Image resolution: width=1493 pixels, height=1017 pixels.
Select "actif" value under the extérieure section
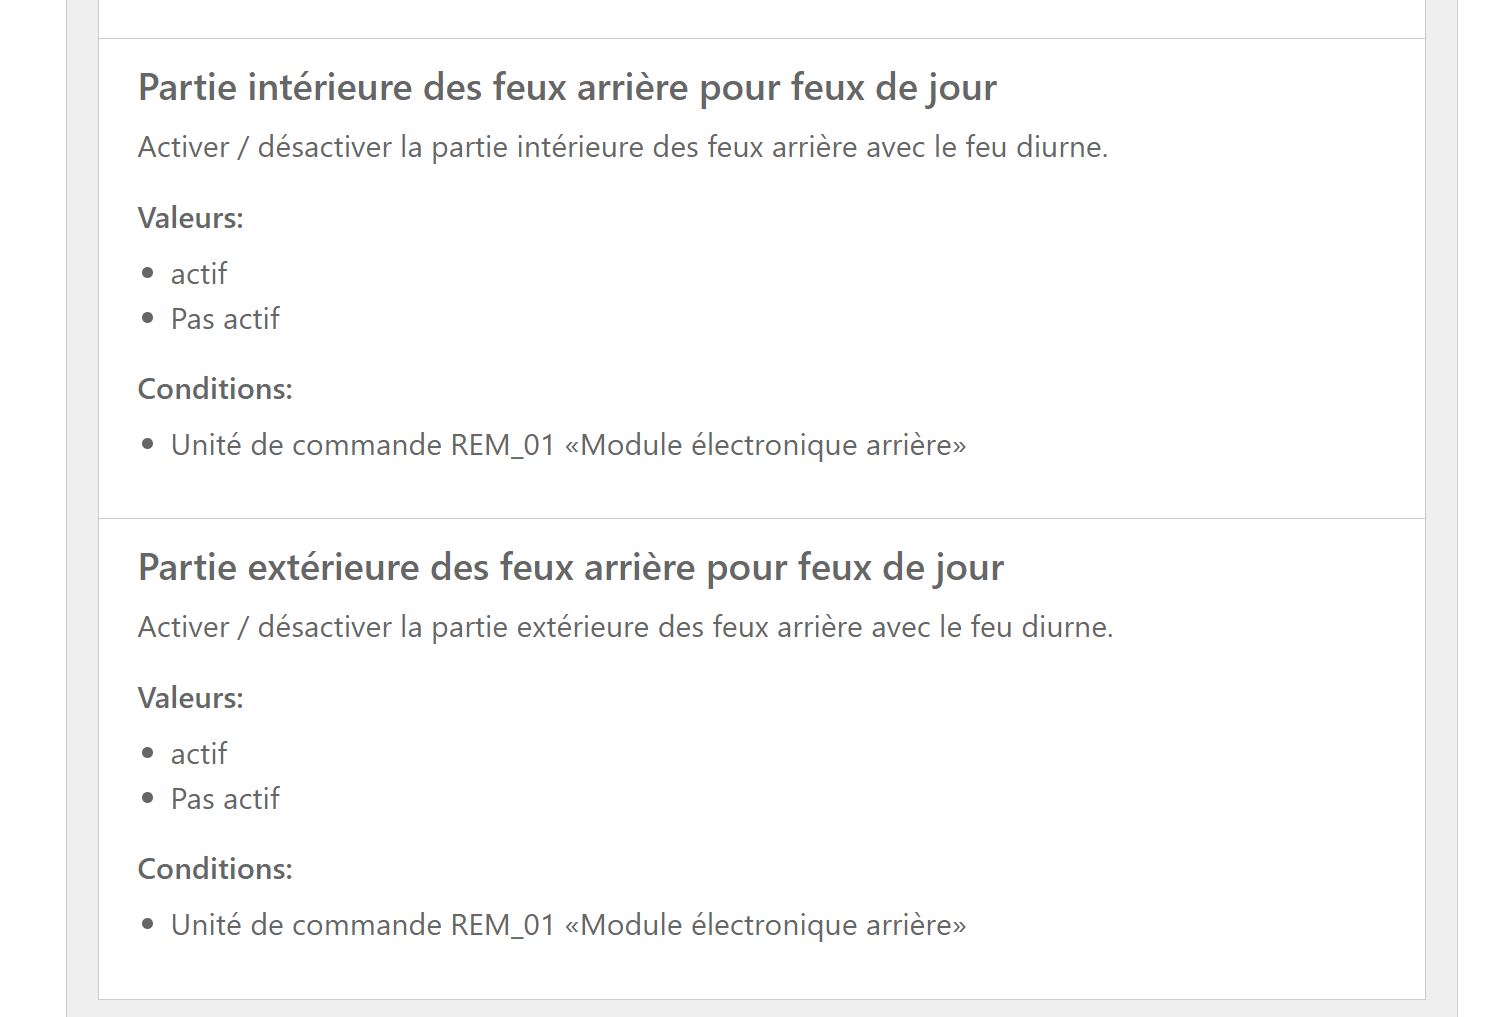click(199, 754)
